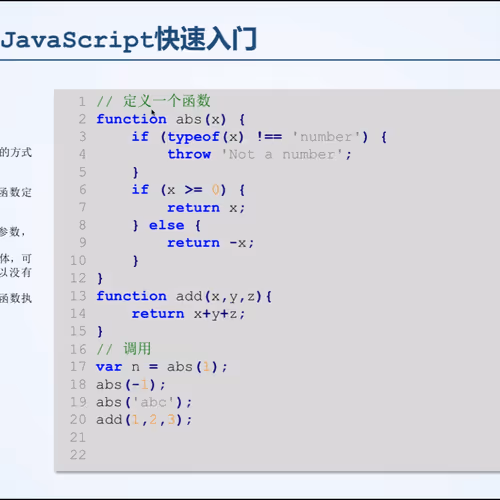Click the return -x; statement
Image resolution: width=500 pixels, height=500 pixels.
pyautogui.click(x=210, y=243)
